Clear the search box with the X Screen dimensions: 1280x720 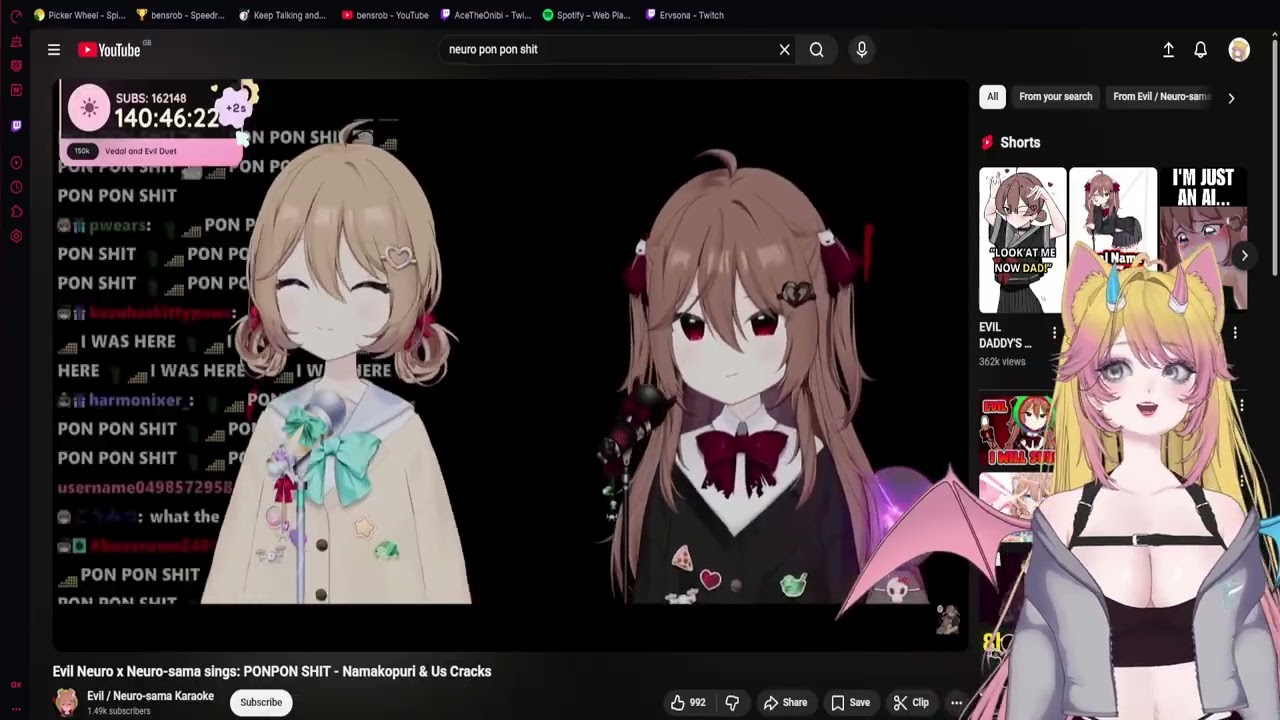pos(784,50)
